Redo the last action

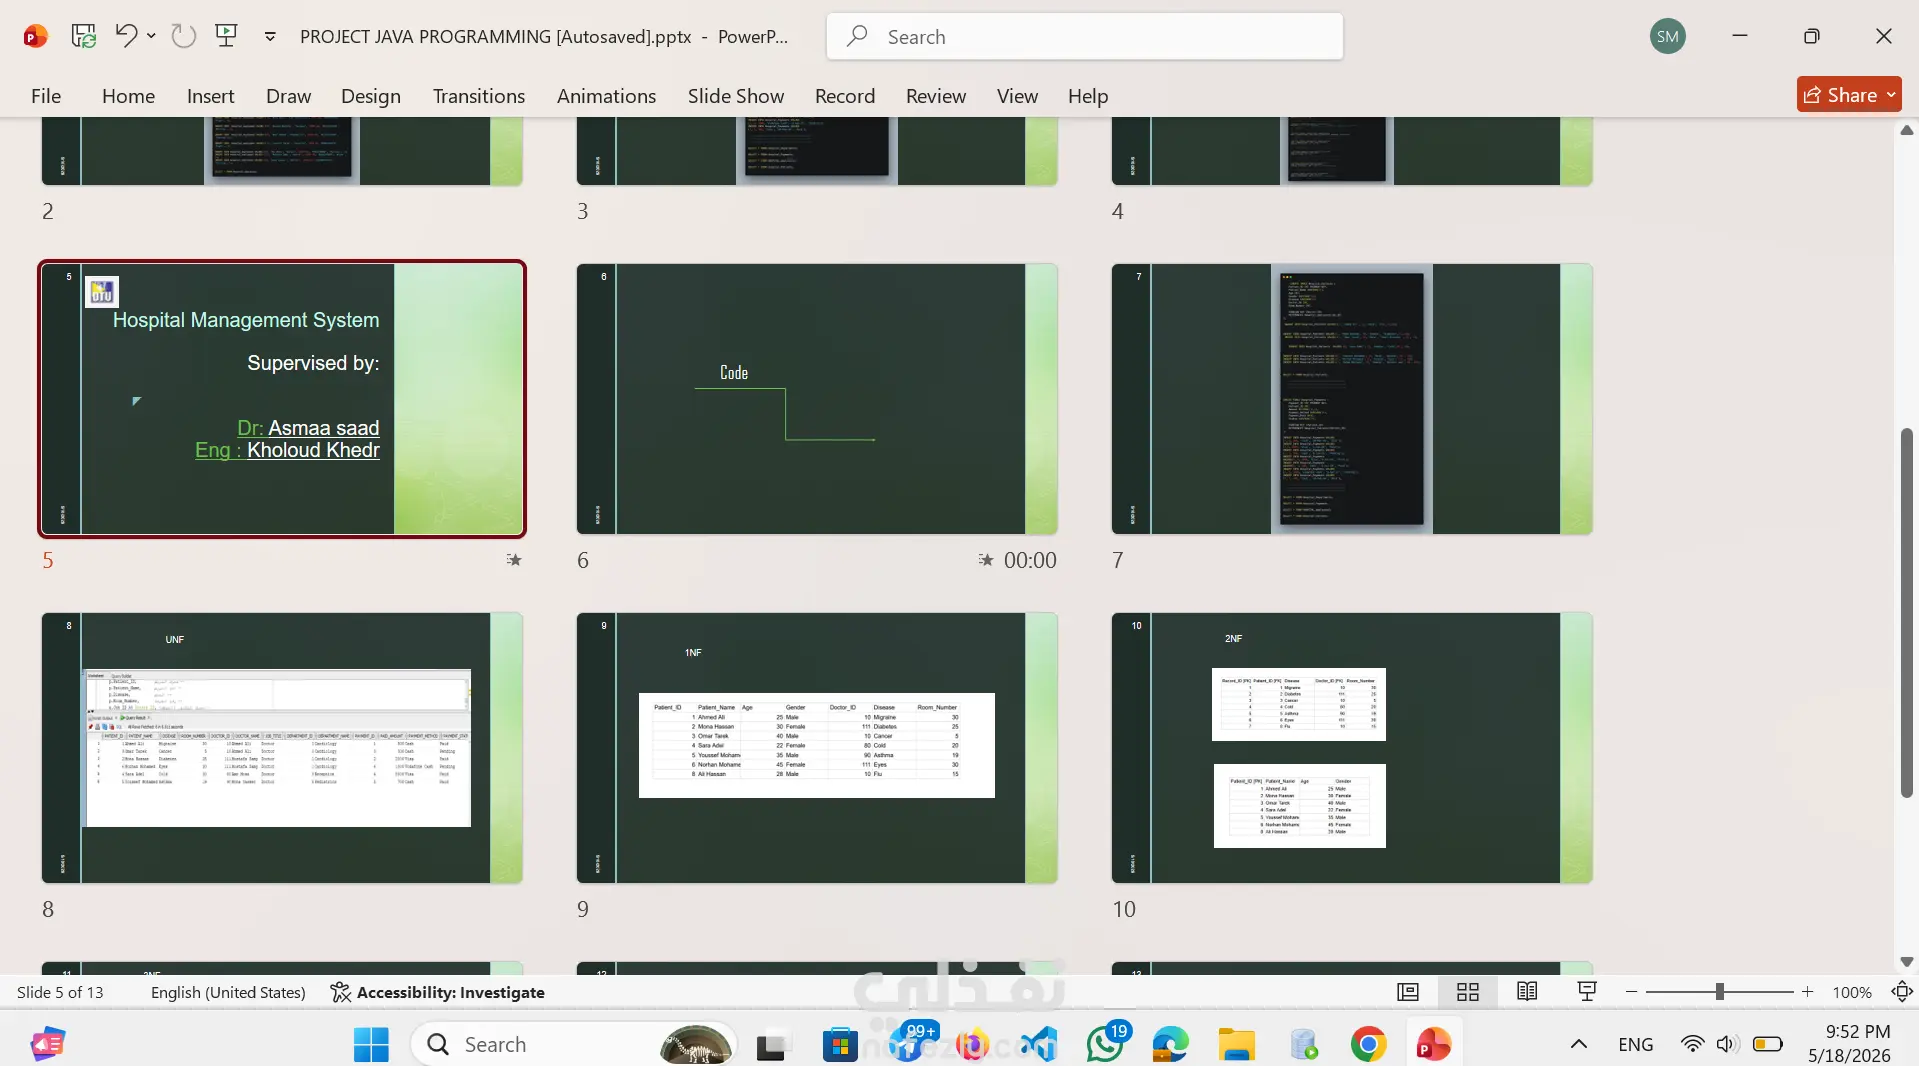[183, 37]
